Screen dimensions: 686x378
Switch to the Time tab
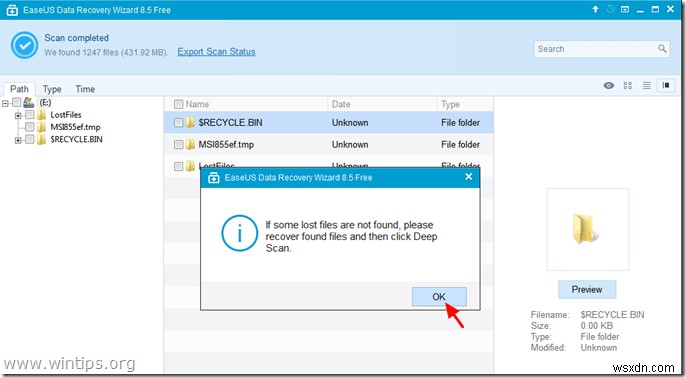[85, 89]
